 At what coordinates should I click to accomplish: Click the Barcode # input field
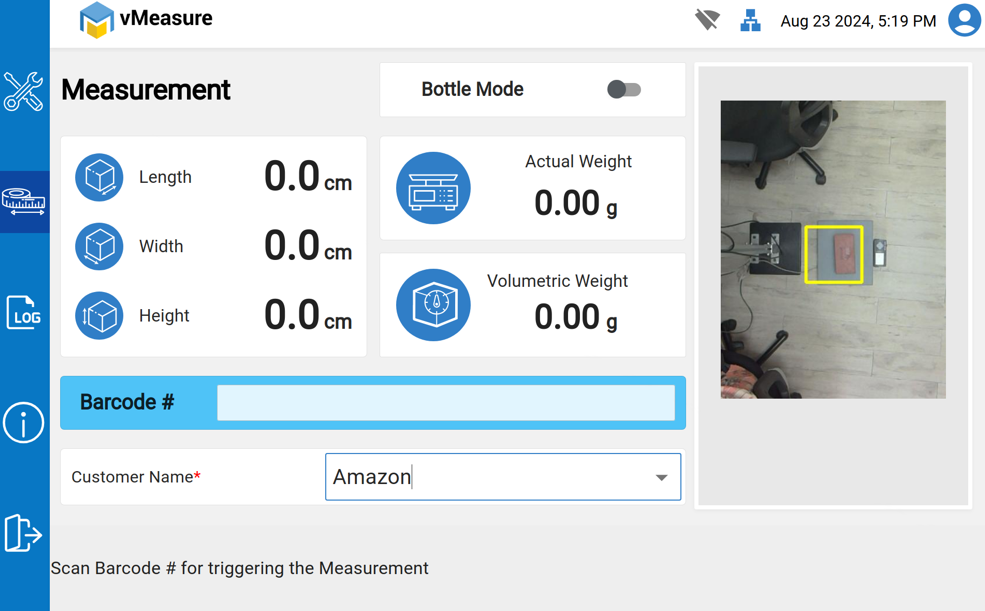(445, 403)
